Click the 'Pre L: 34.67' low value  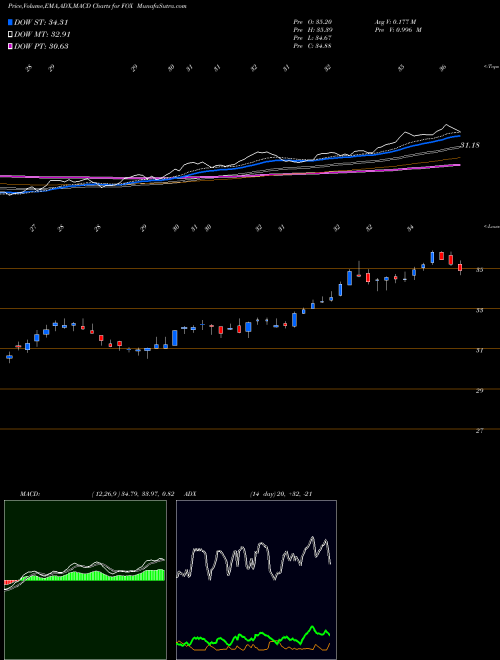tap(313, 38)
